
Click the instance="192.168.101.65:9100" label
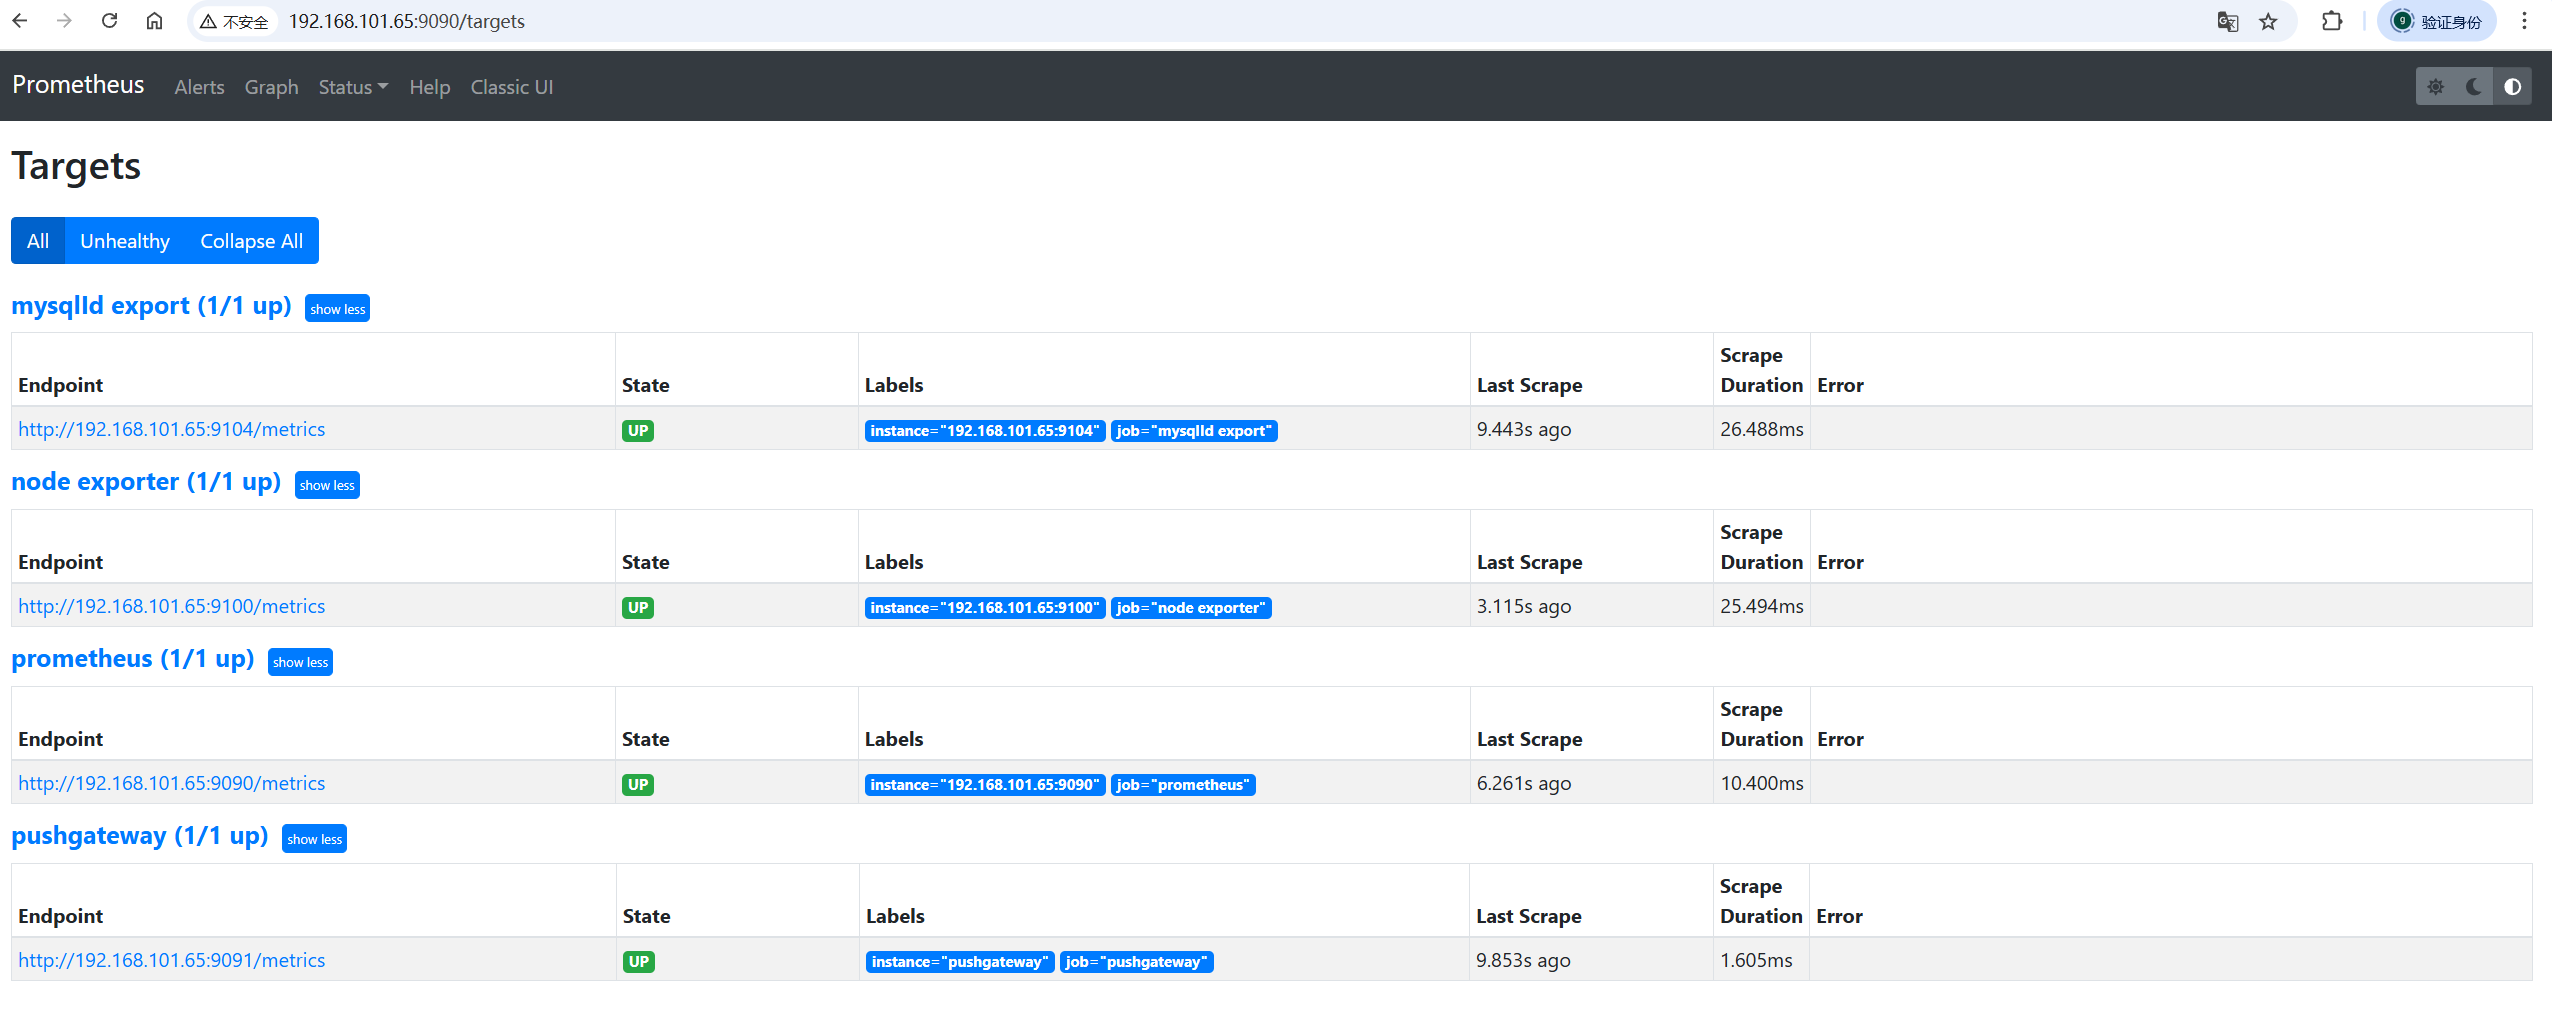tap(985, 608)
